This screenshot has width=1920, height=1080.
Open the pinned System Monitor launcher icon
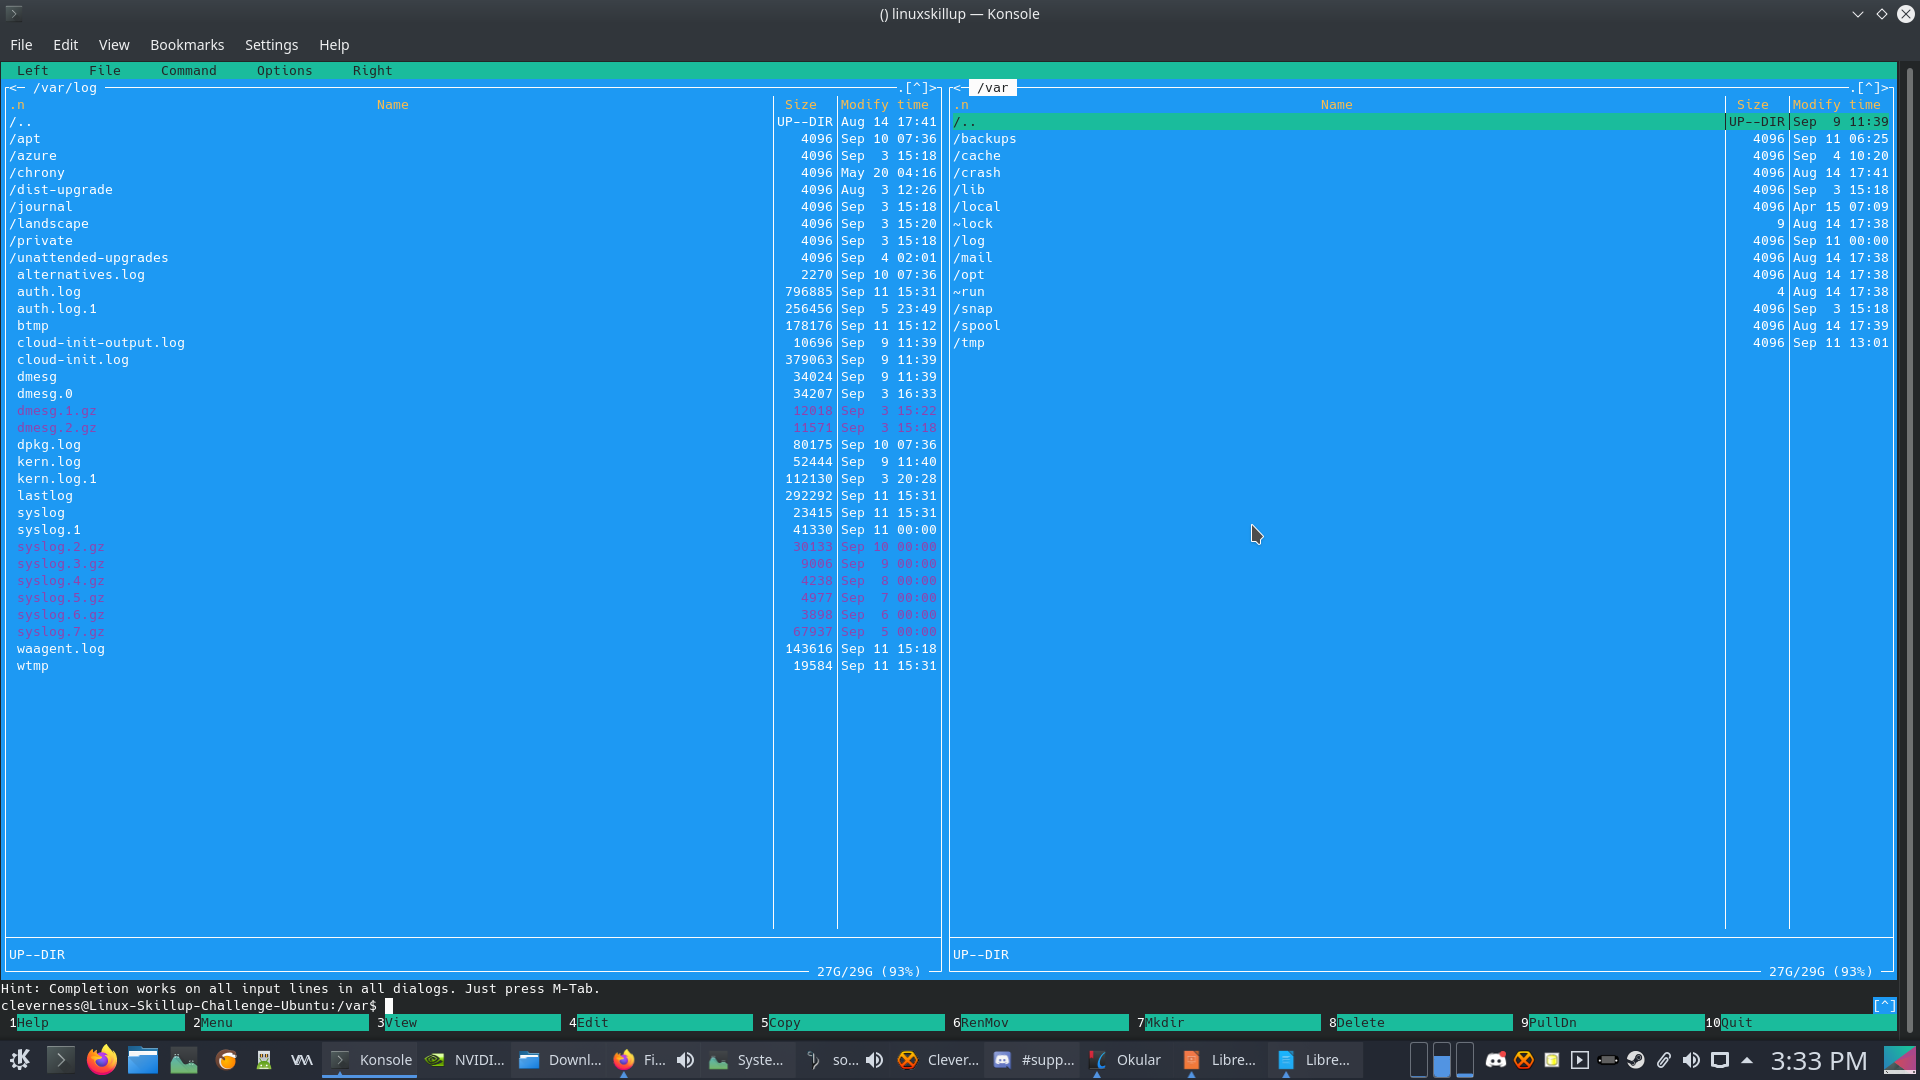click(184, 1060)
